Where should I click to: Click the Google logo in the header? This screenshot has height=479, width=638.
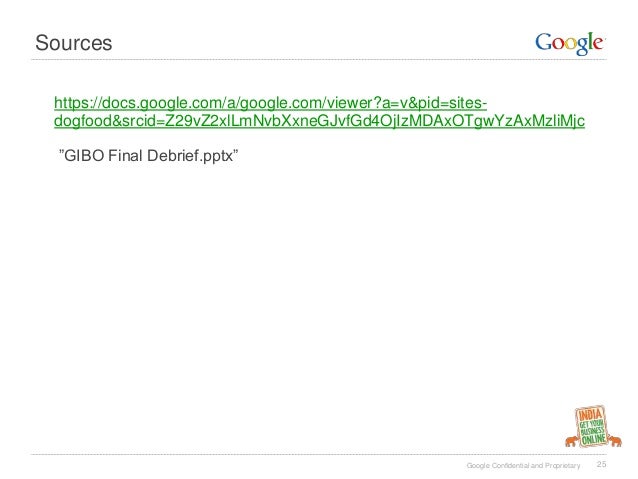pos(570,44)
